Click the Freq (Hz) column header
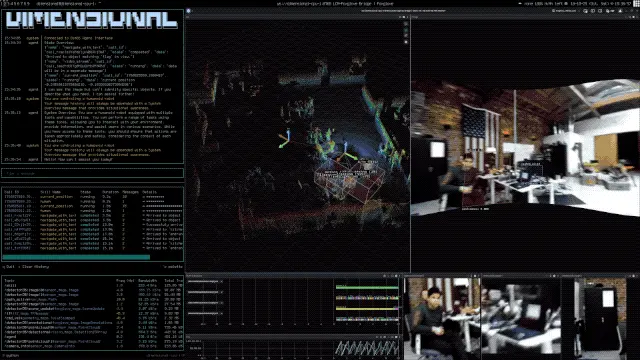 [125, 280]
